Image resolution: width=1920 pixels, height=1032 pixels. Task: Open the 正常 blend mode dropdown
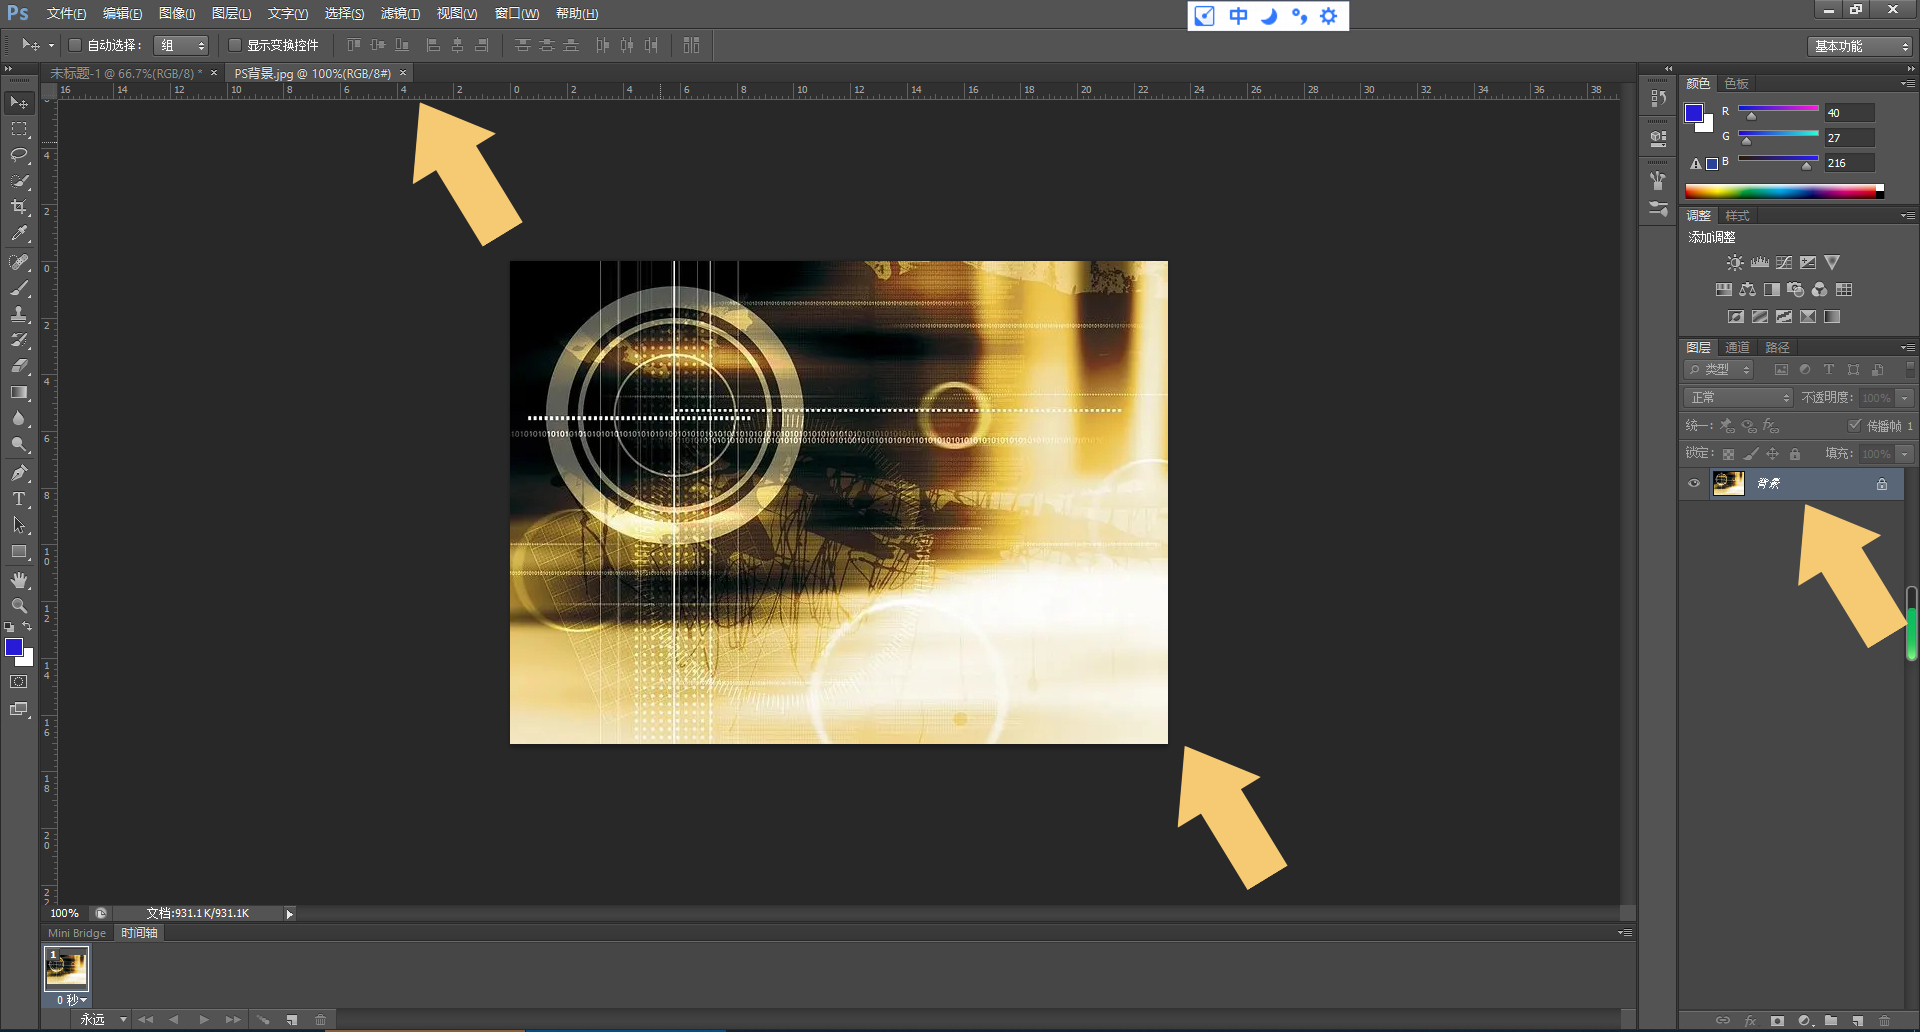pyautogui.click(x=1738, y=398)
